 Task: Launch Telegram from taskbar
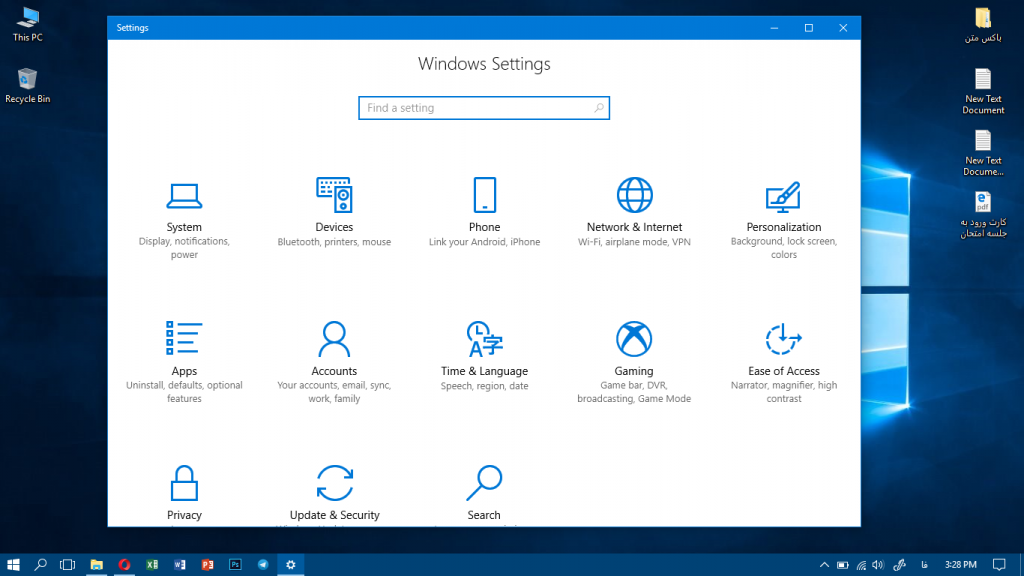point(263,564)
